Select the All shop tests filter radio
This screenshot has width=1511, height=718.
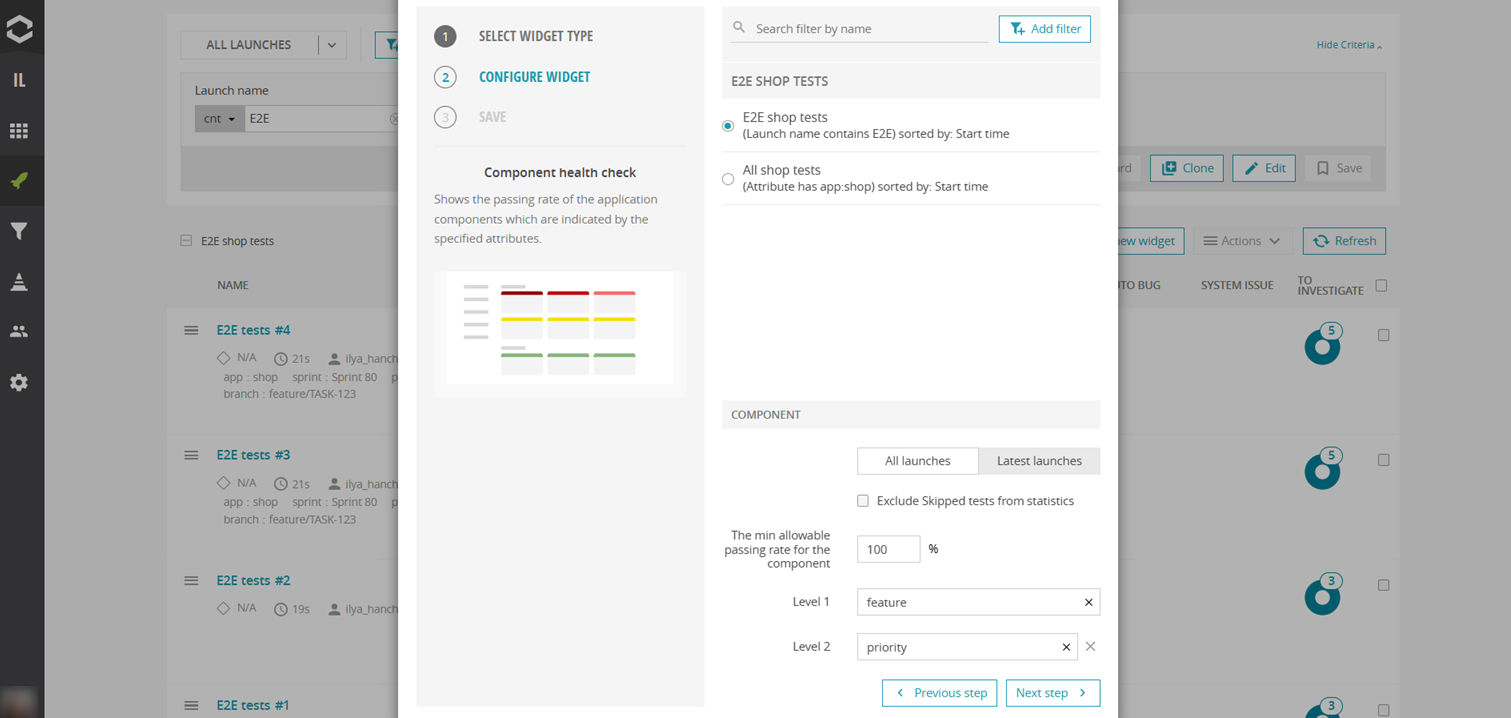click(728, 179)
